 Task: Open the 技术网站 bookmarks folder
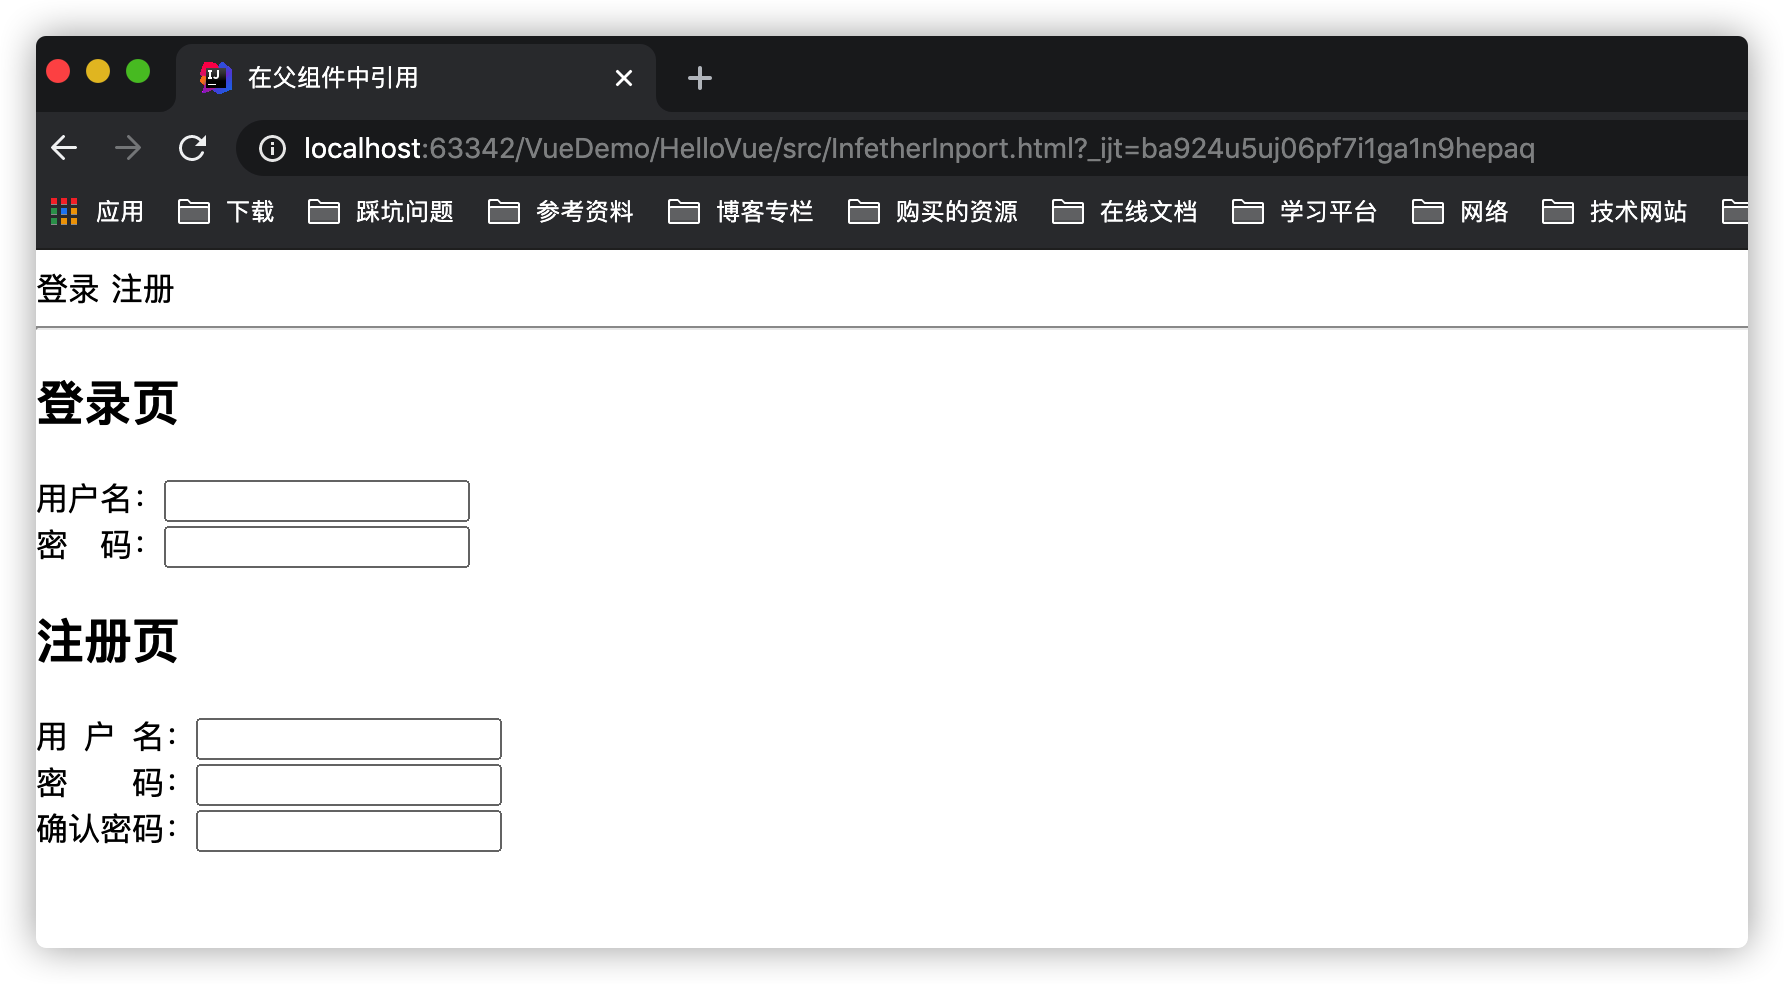(x=1615, y=212)
